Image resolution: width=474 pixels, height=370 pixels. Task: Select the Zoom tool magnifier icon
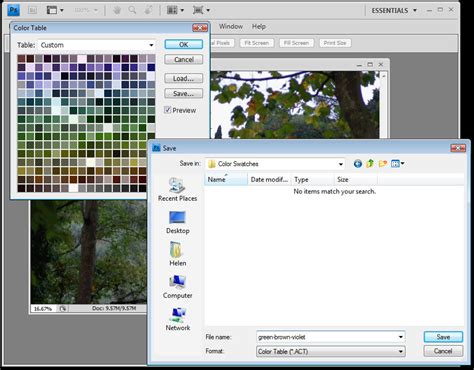point(132,10)
